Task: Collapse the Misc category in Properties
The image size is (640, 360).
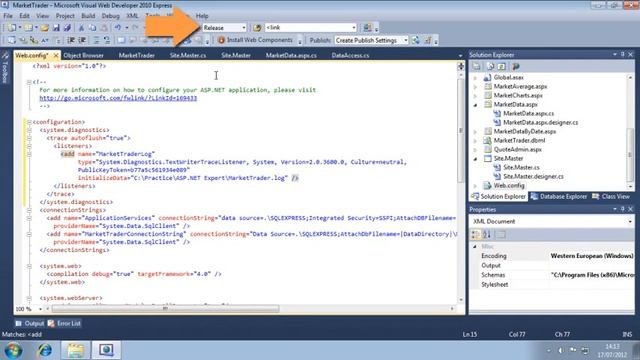Action: (475, 247)
